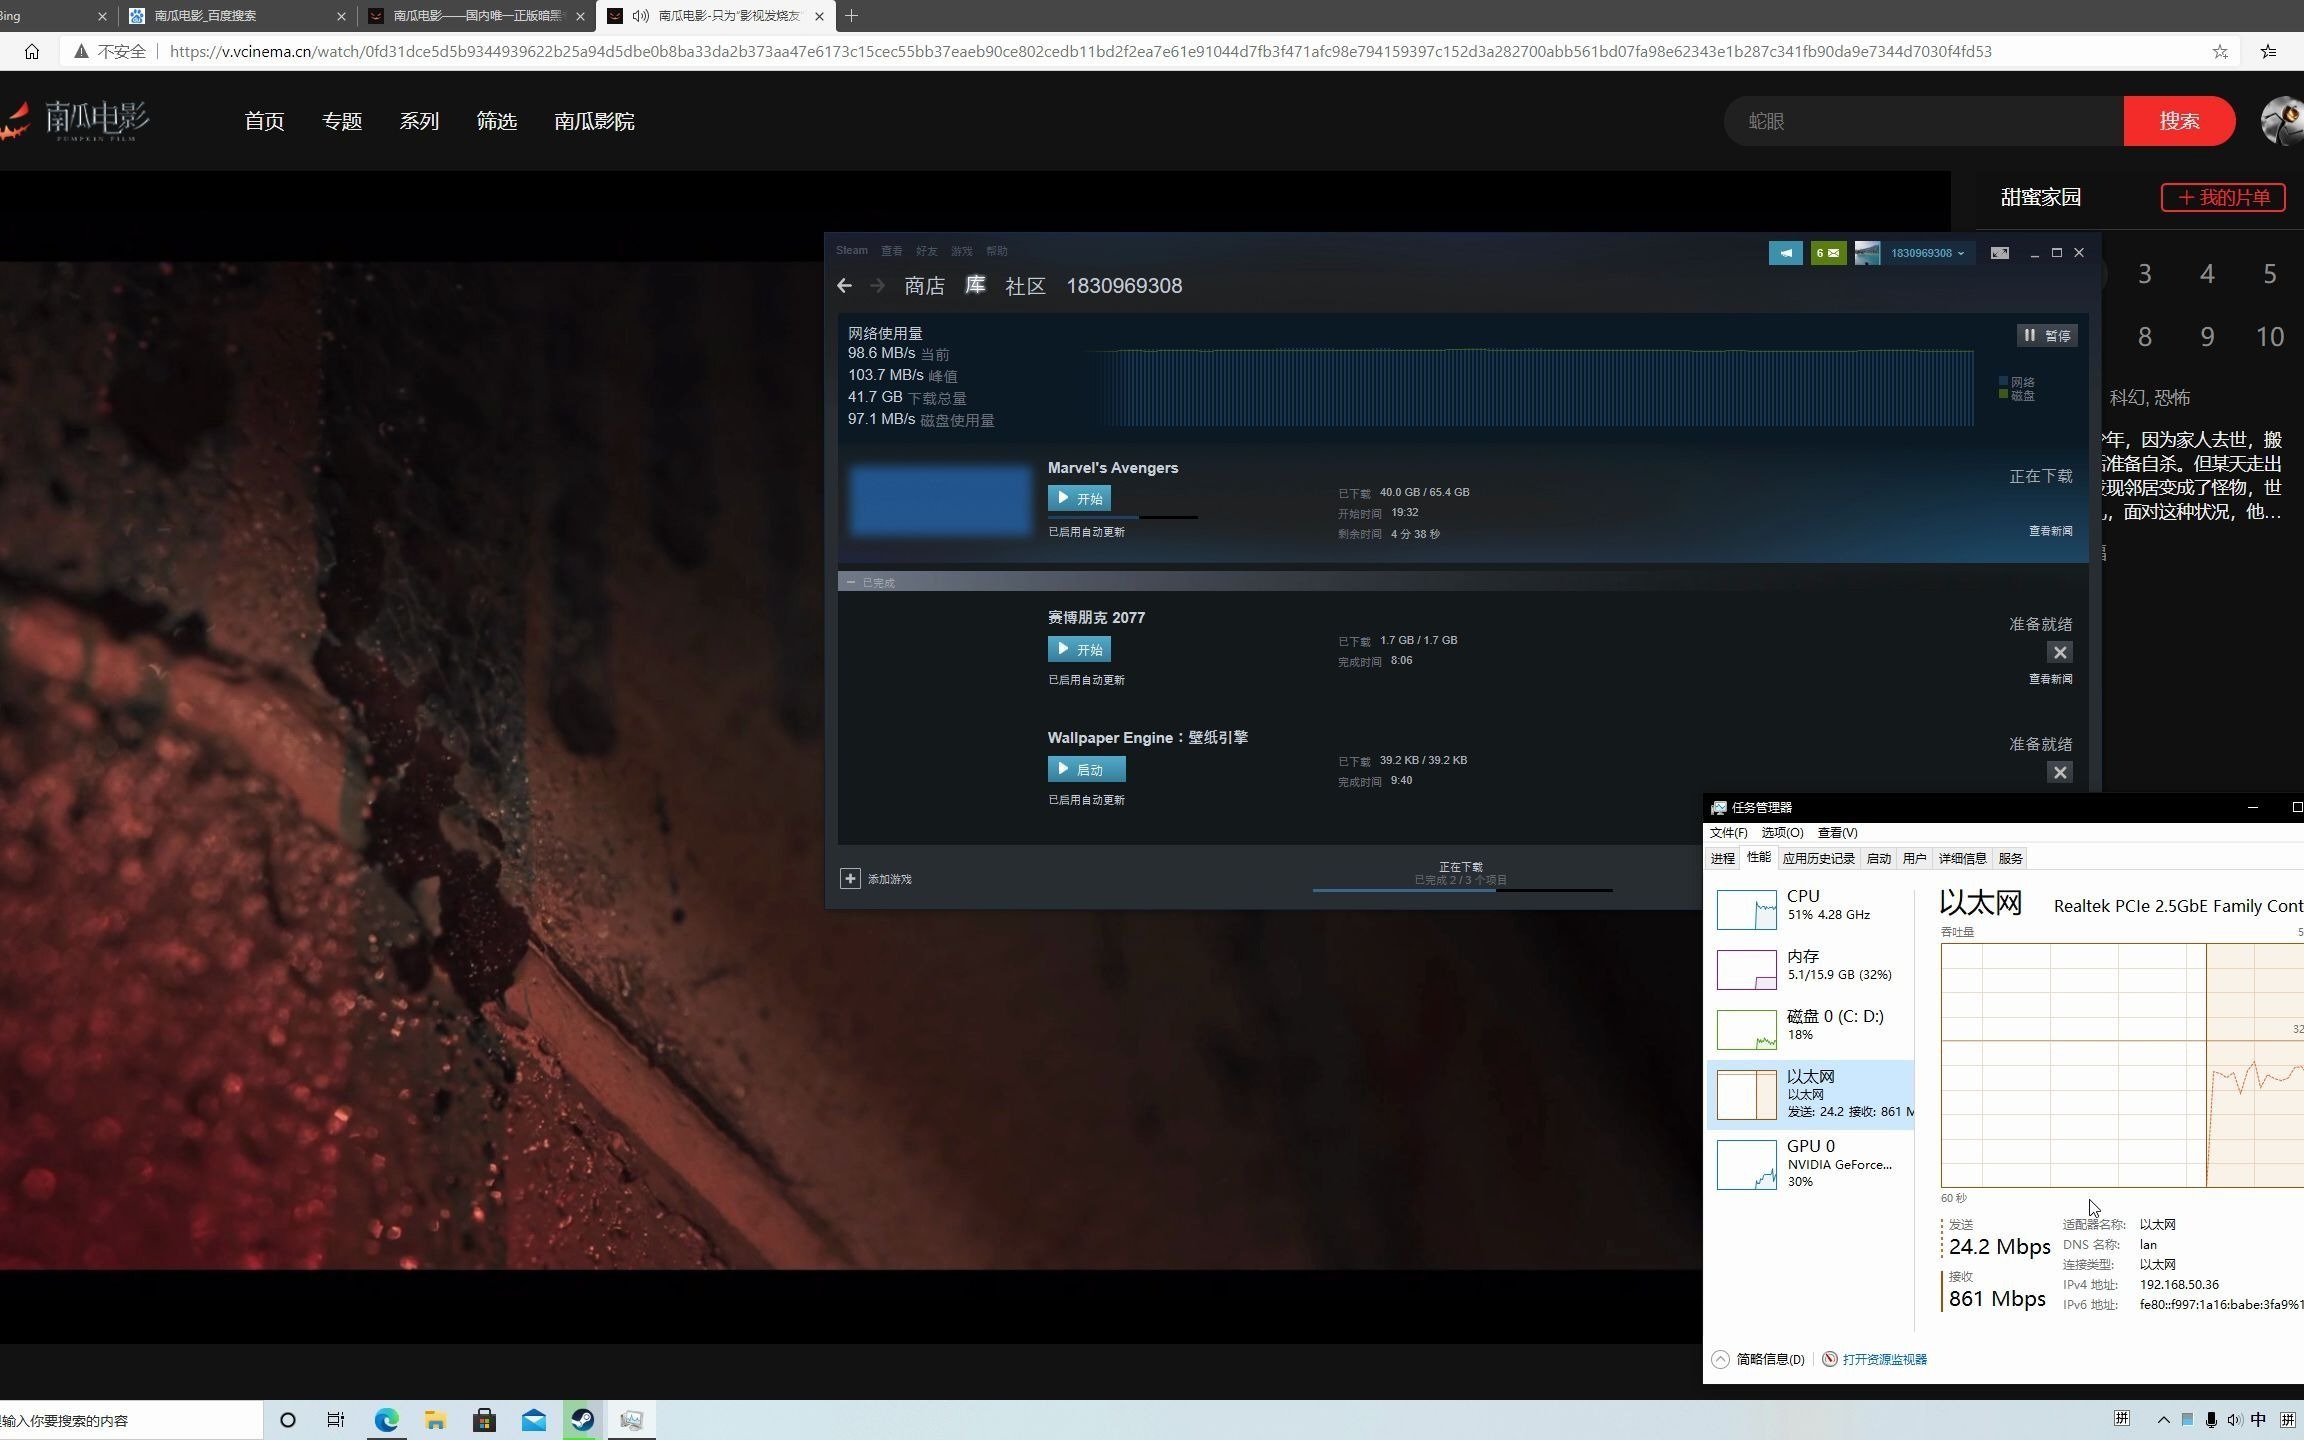Open 进程 processes tab in Task Manager
This screenshot has width=2304, height=1440.
pos(1722,858)
